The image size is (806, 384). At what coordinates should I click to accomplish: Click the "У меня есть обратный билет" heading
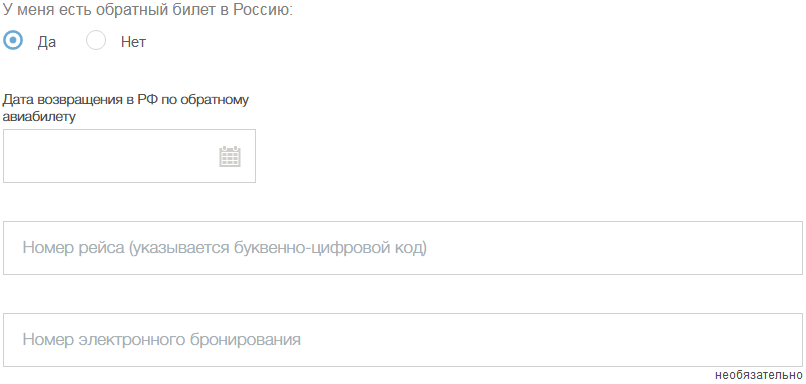click(x=148, y=9)
